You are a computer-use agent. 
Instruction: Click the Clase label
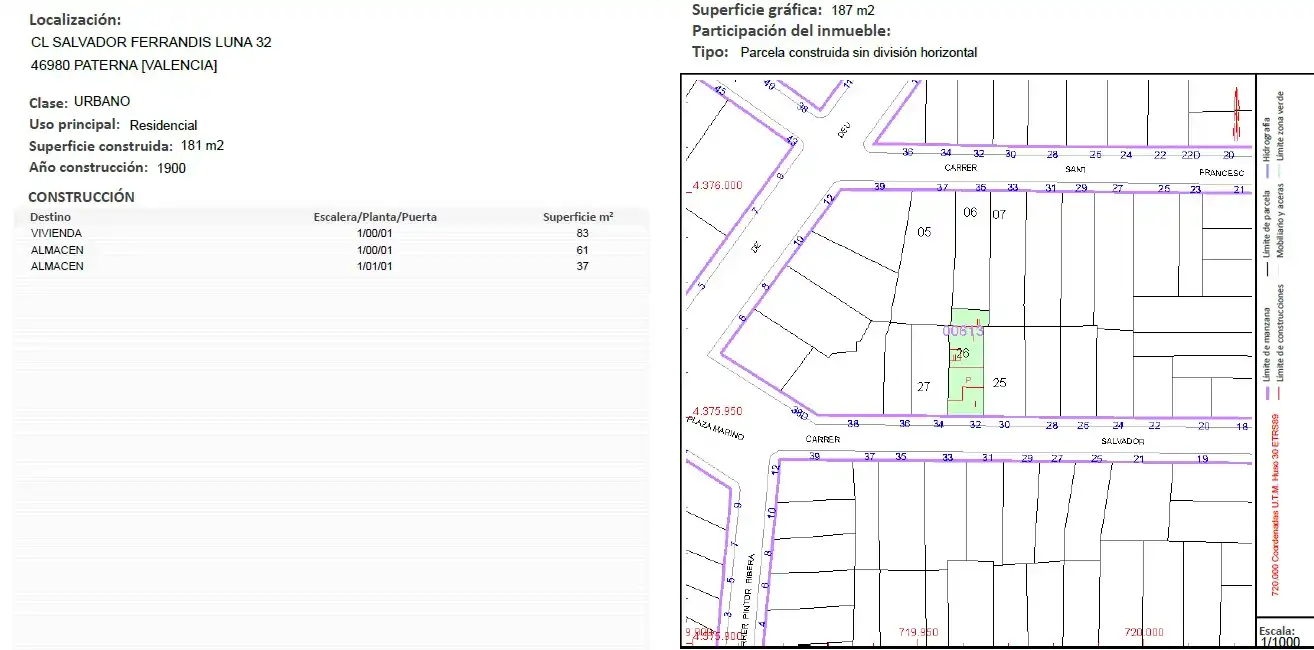point(48,102)
